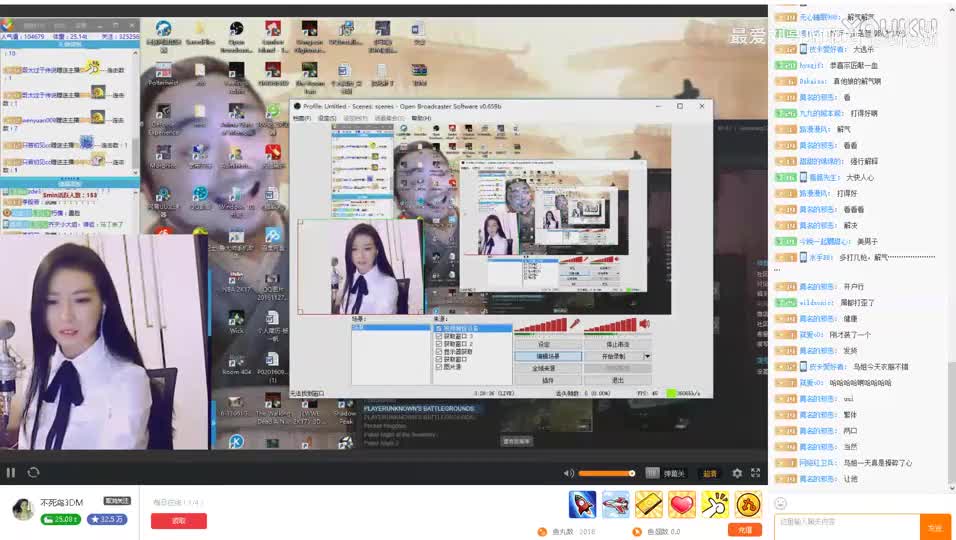
Task: Click chat message 打得好啊
Action: coord(864,113)
